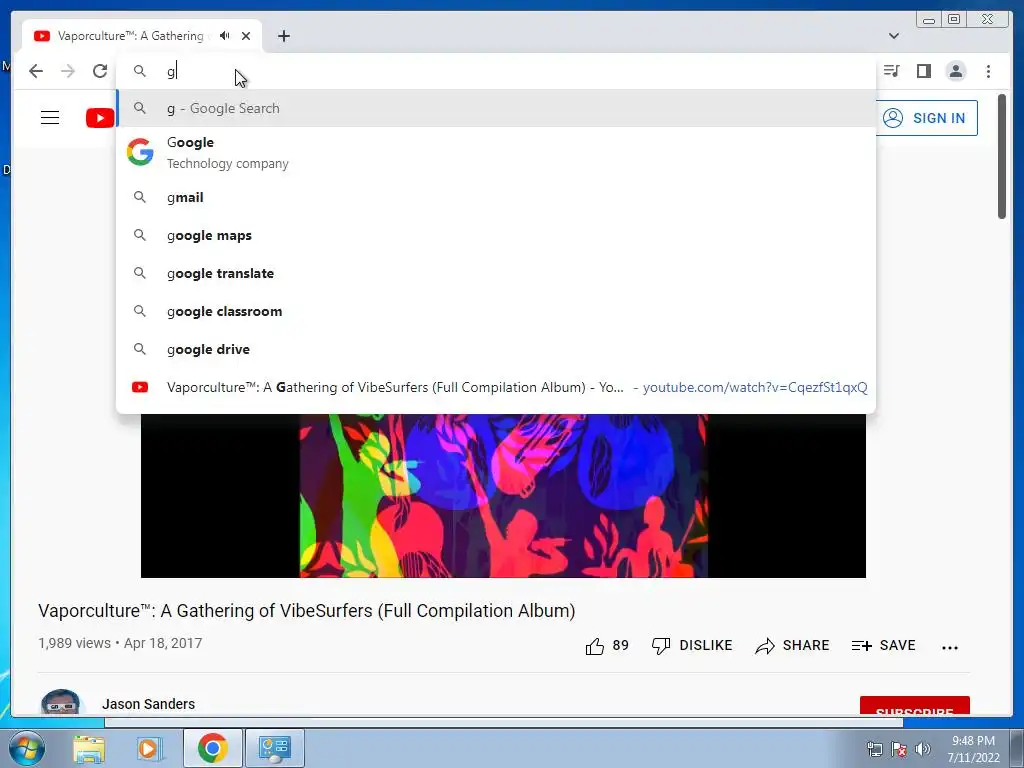1024x768 pixels.
Task: Launch Windows Media Player from taskbar
Action: [149, 748]
